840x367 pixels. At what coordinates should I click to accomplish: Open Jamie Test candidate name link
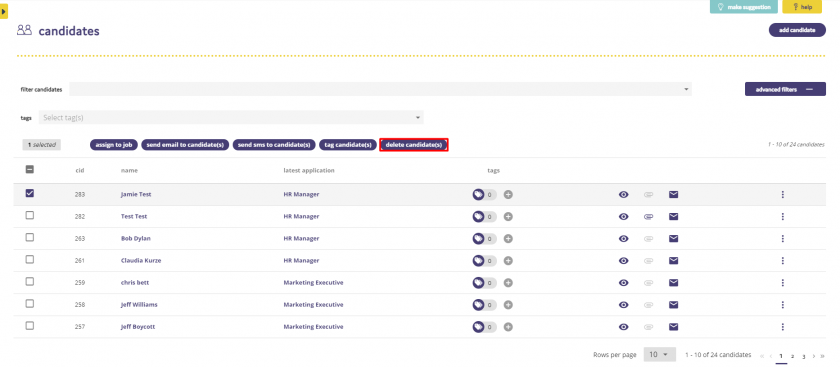pos(136,194)
